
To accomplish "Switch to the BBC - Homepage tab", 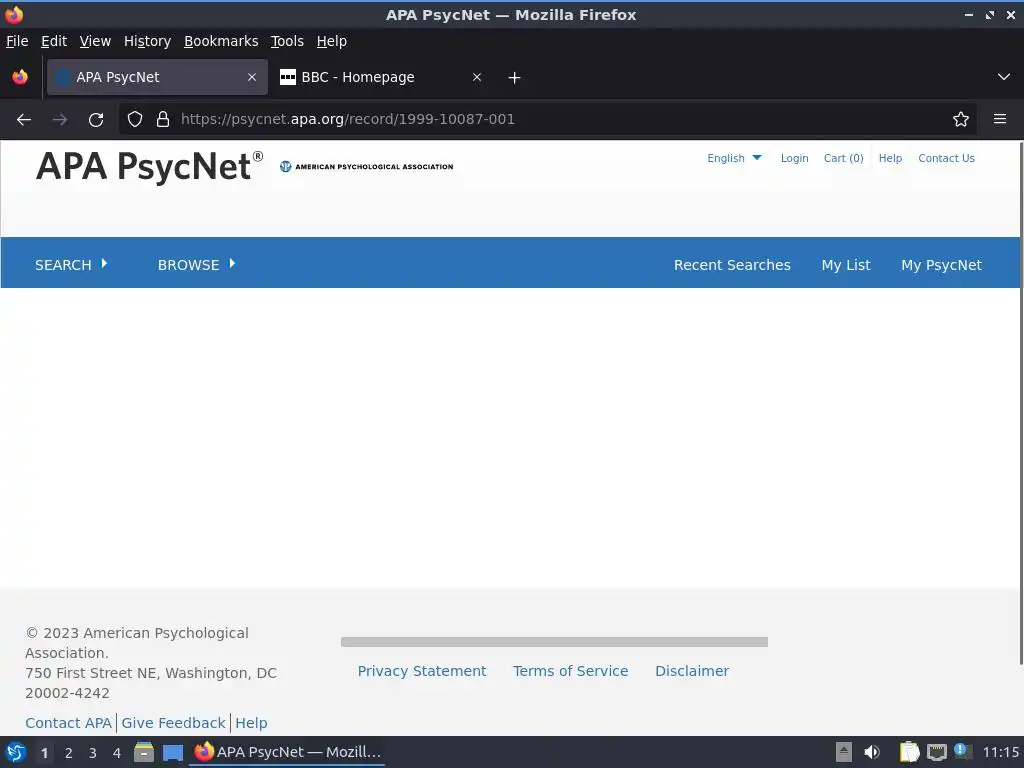I will click(380, 77).
